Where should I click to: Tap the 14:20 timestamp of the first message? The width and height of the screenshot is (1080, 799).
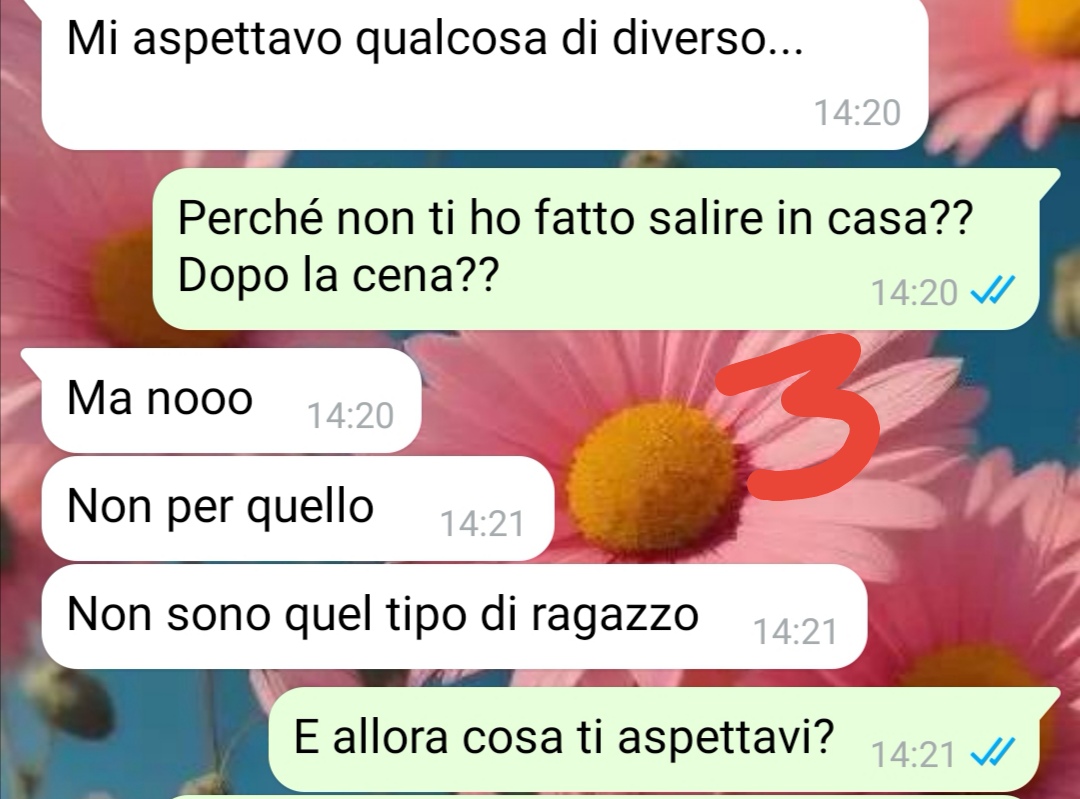click(x=858, y=112)
